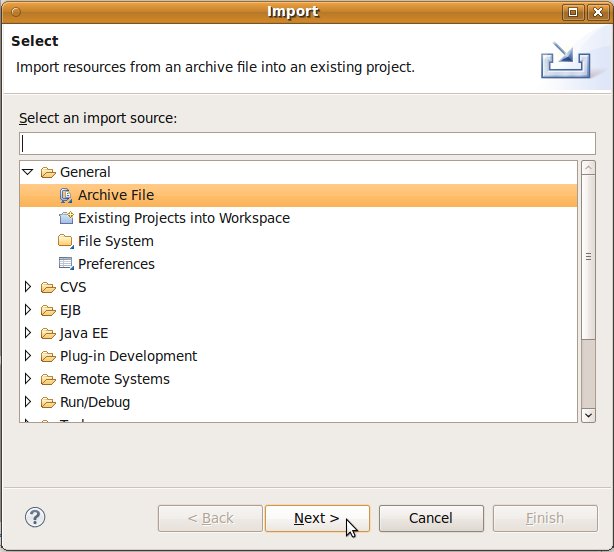This screenshot has width=614, height=552.
Task: Click the tree list scroll-down arrow
Action: (589, 412)
